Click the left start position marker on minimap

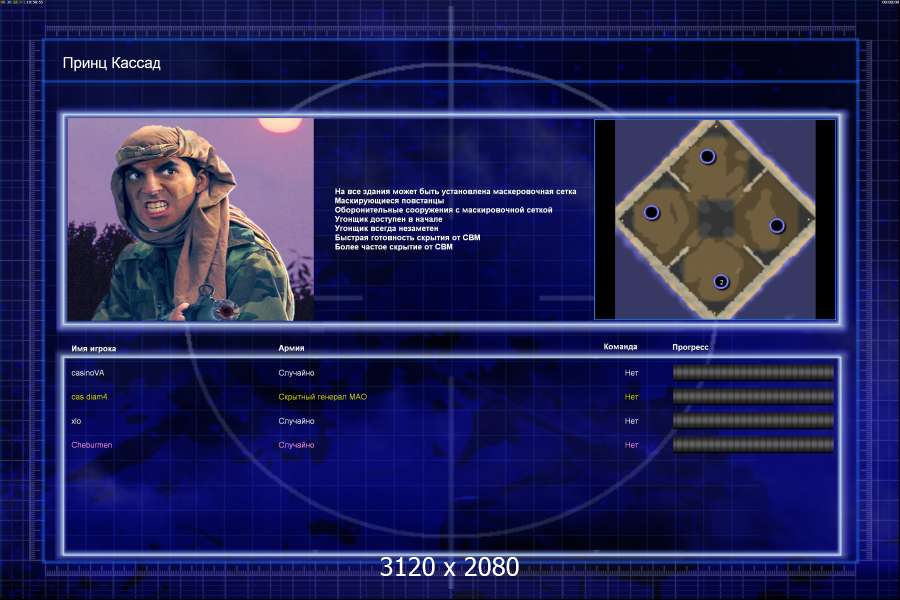651,213
